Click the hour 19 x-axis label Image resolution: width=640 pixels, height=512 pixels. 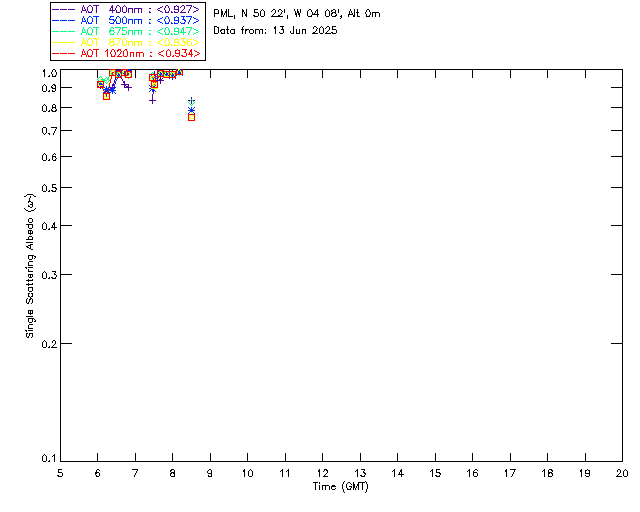click(585, 473)
